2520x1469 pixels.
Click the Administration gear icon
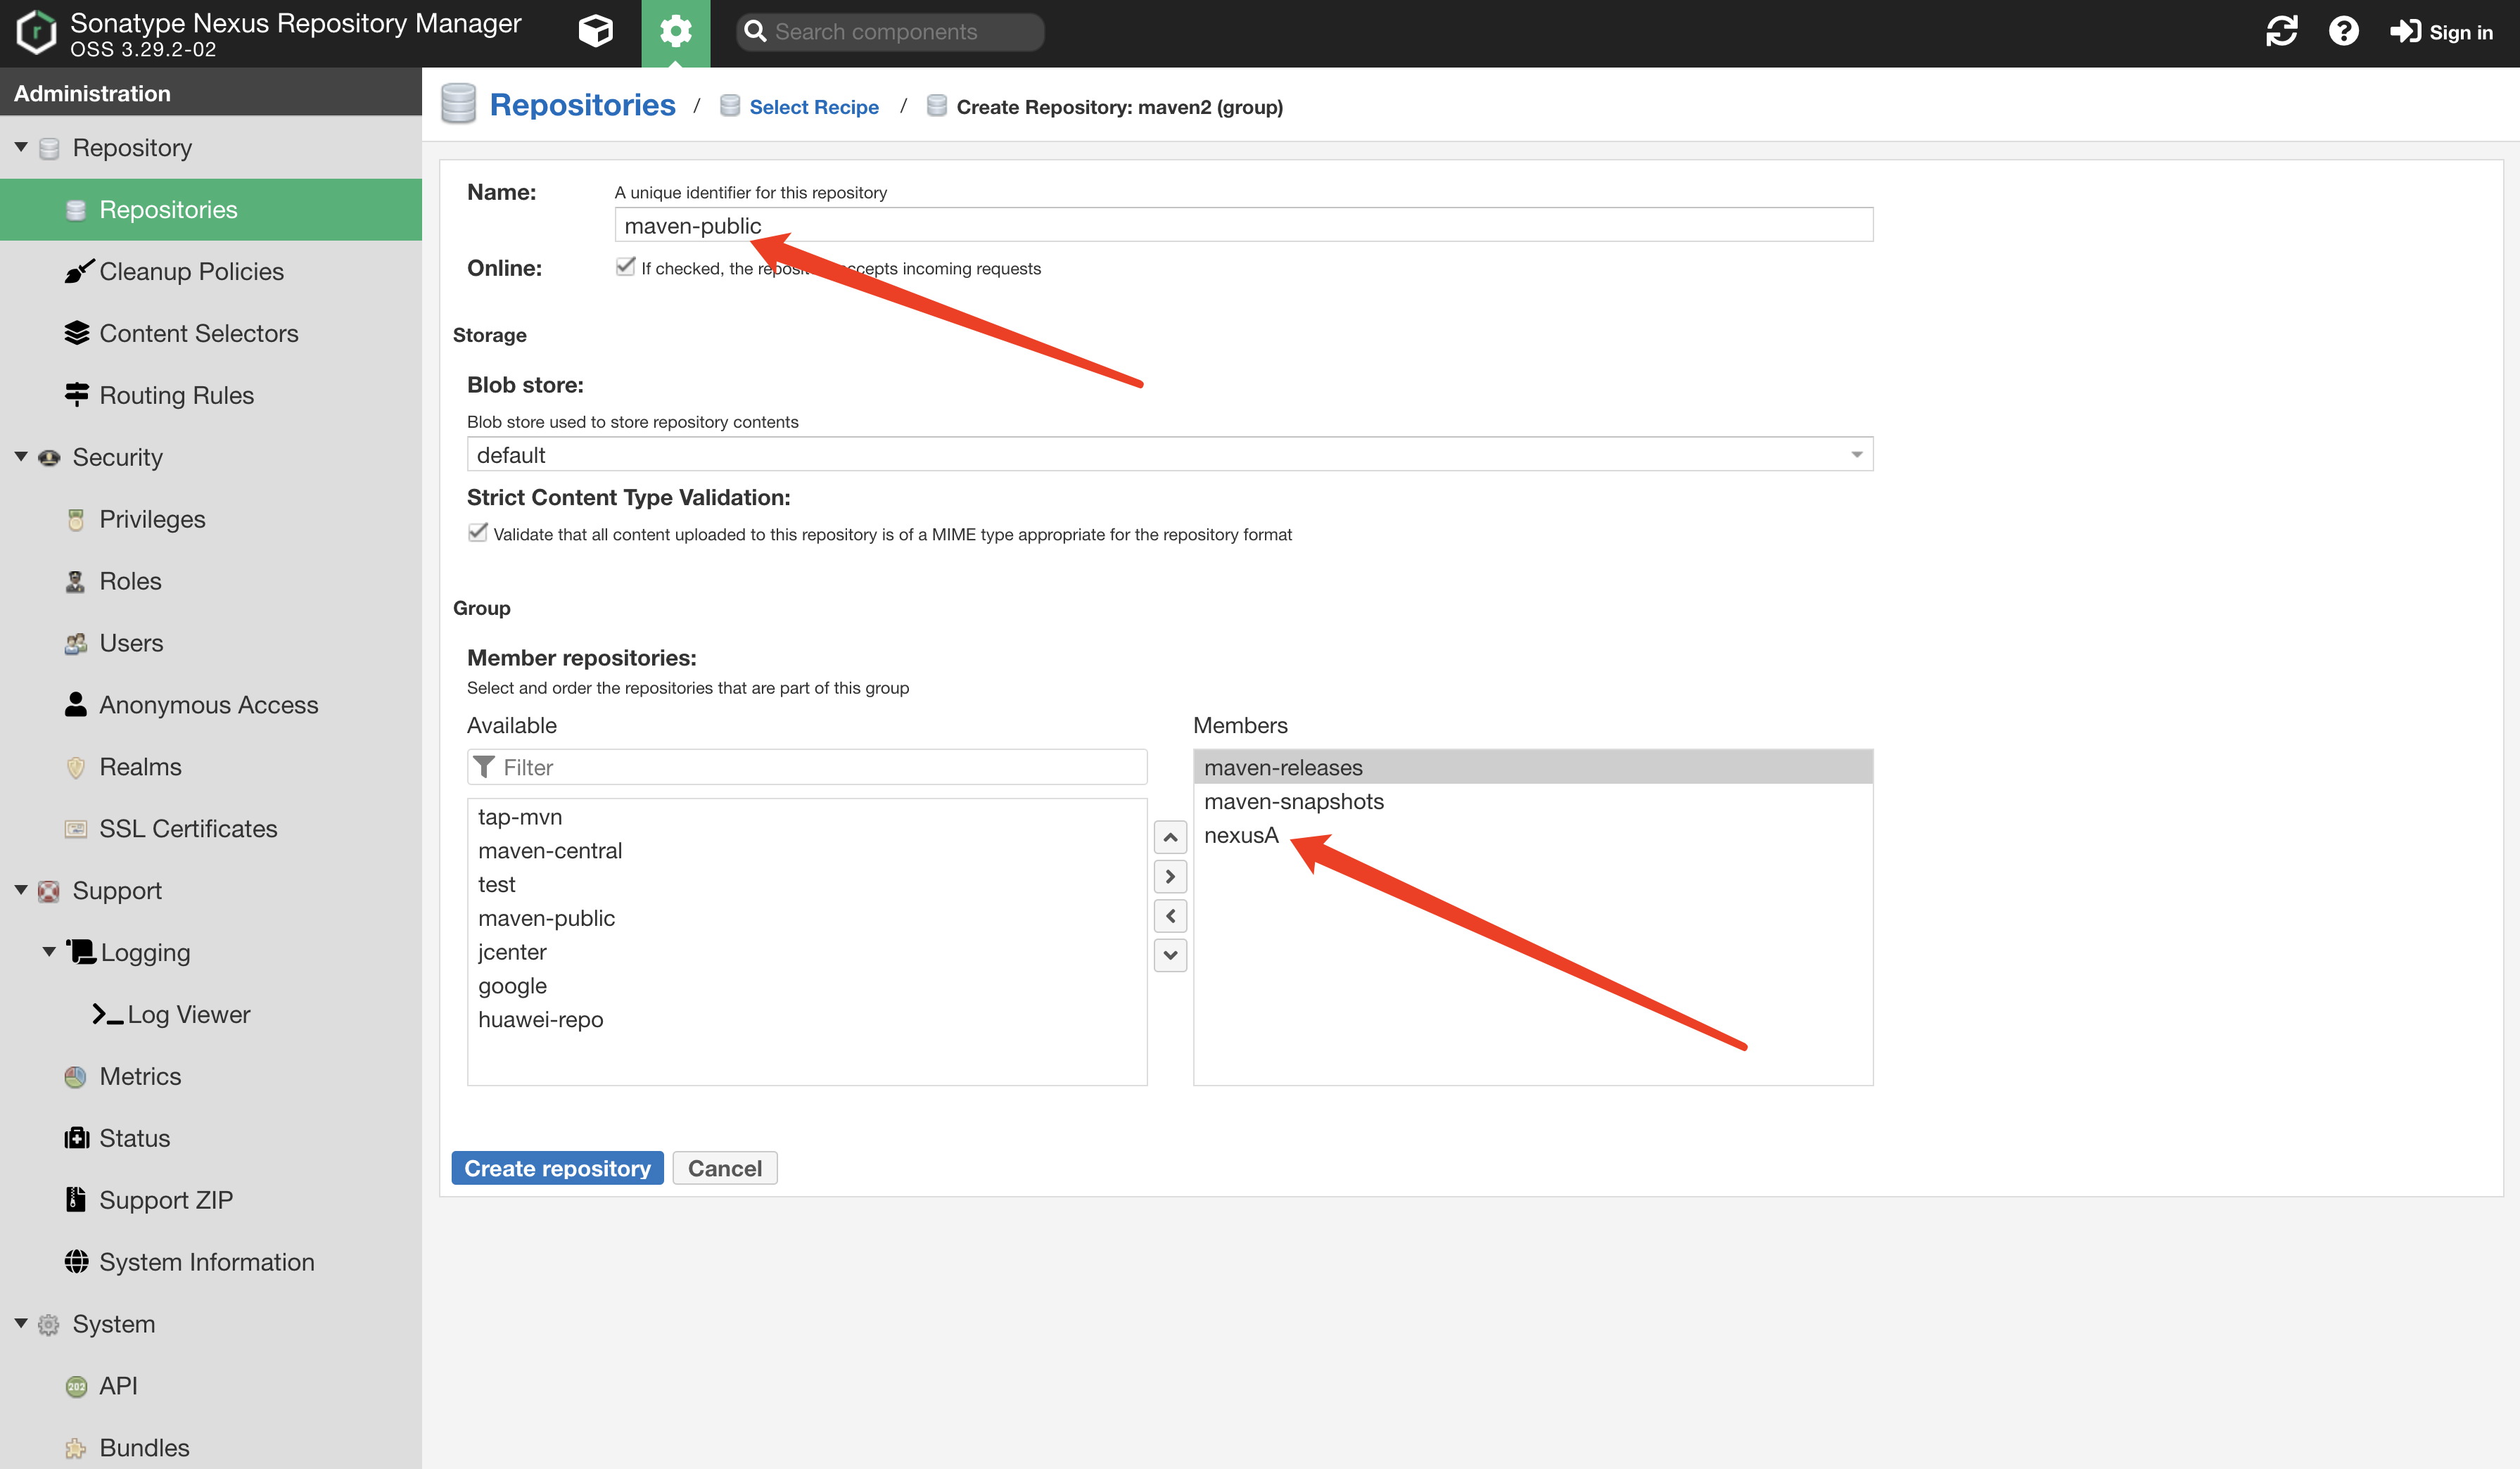click(x=676, y=32)
